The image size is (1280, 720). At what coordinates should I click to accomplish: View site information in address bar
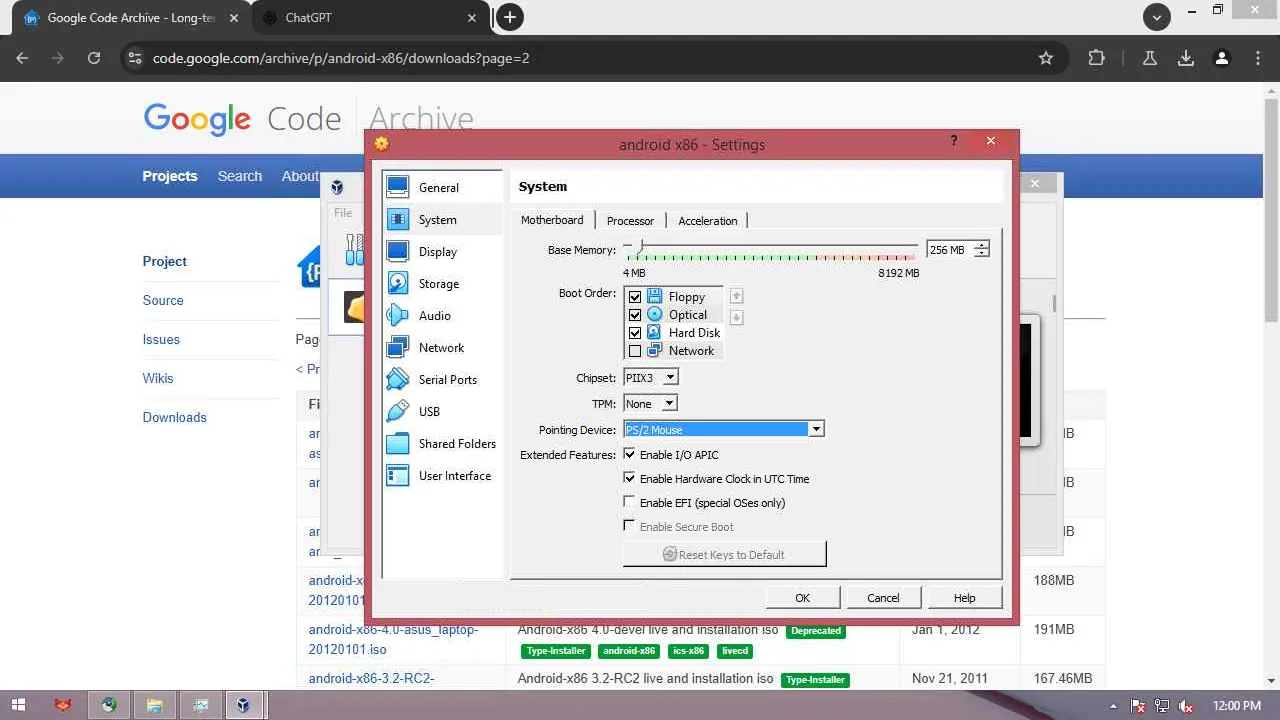click(135, 58)
